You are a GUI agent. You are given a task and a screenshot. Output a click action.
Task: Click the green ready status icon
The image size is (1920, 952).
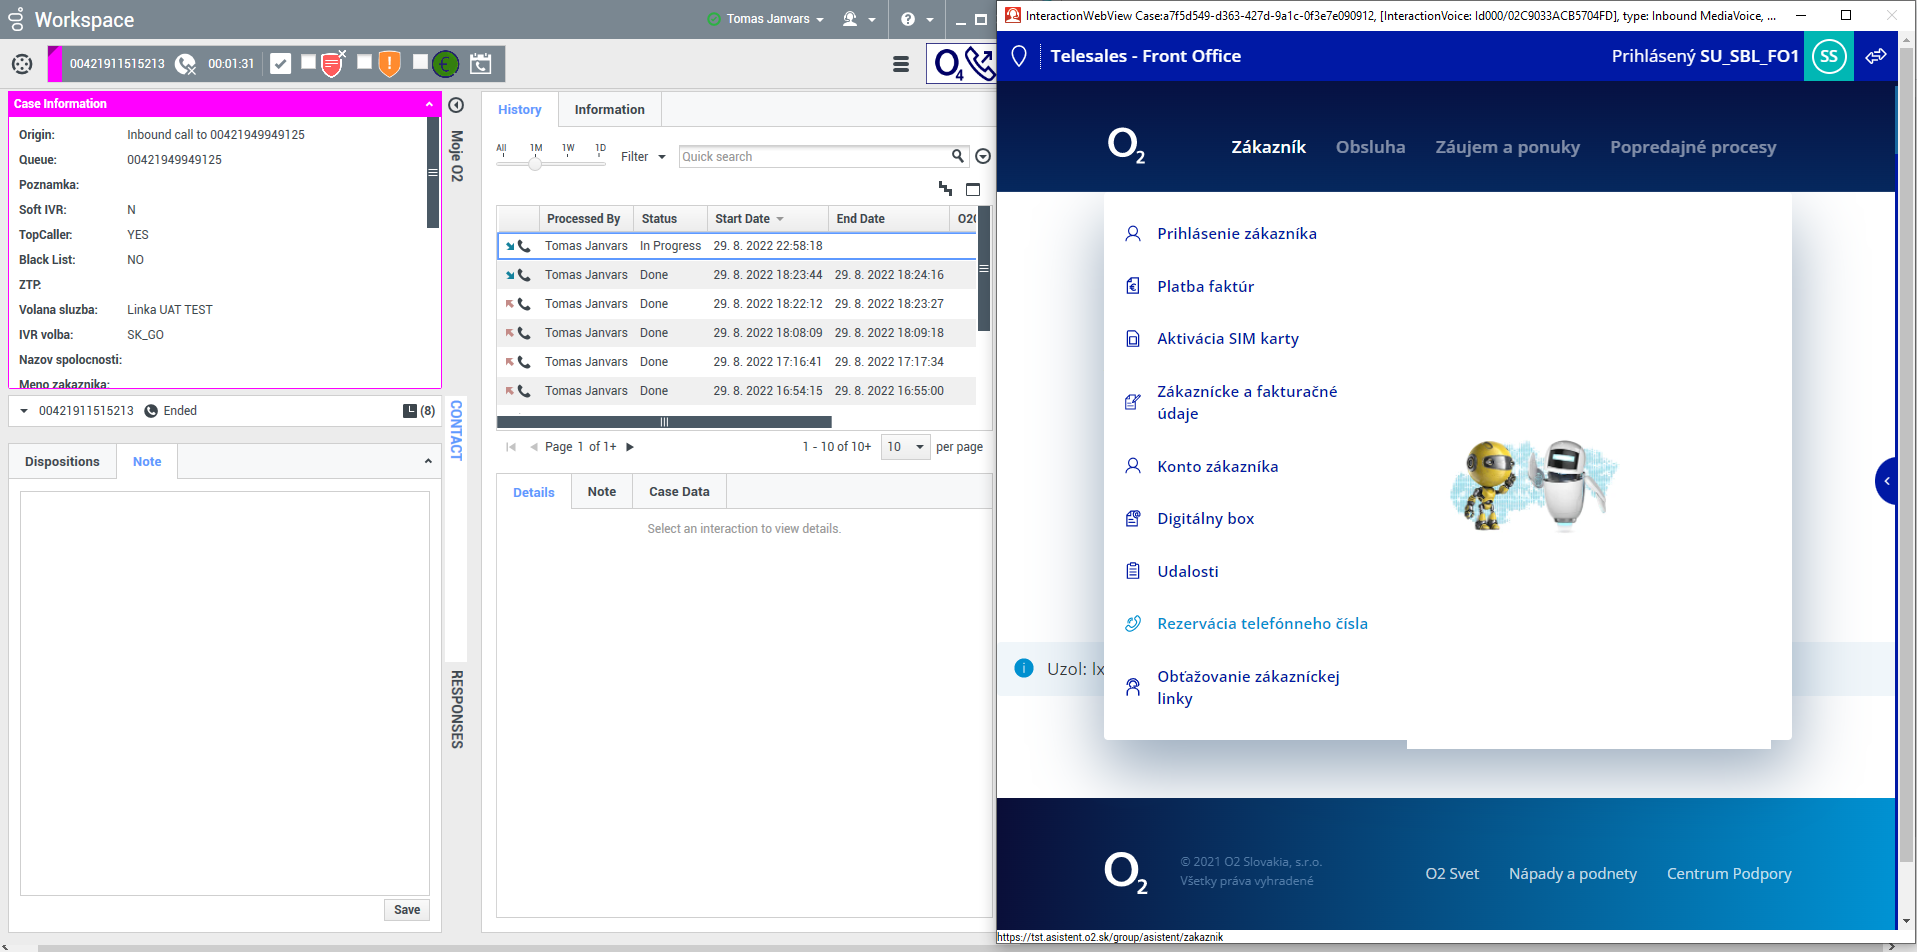click(x=714, y=19)
